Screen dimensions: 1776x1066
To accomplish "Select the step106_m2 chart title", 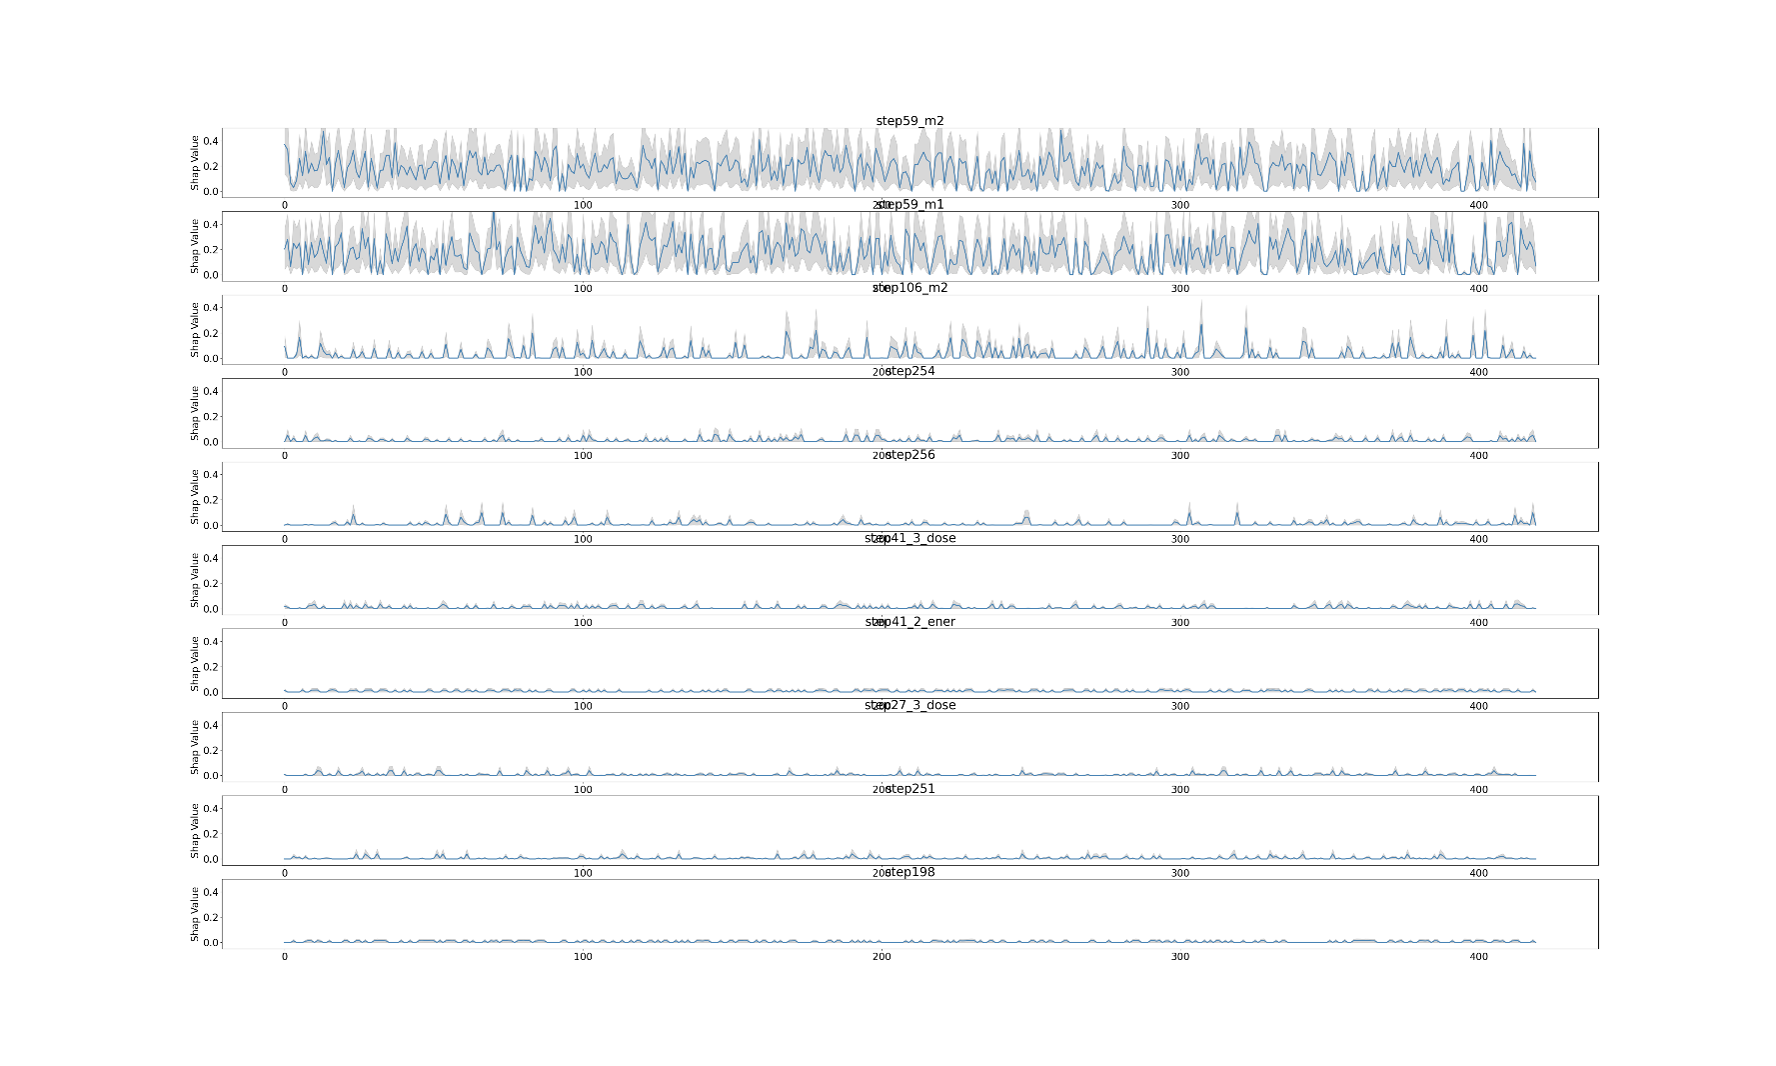I will (x=909, y=288).
